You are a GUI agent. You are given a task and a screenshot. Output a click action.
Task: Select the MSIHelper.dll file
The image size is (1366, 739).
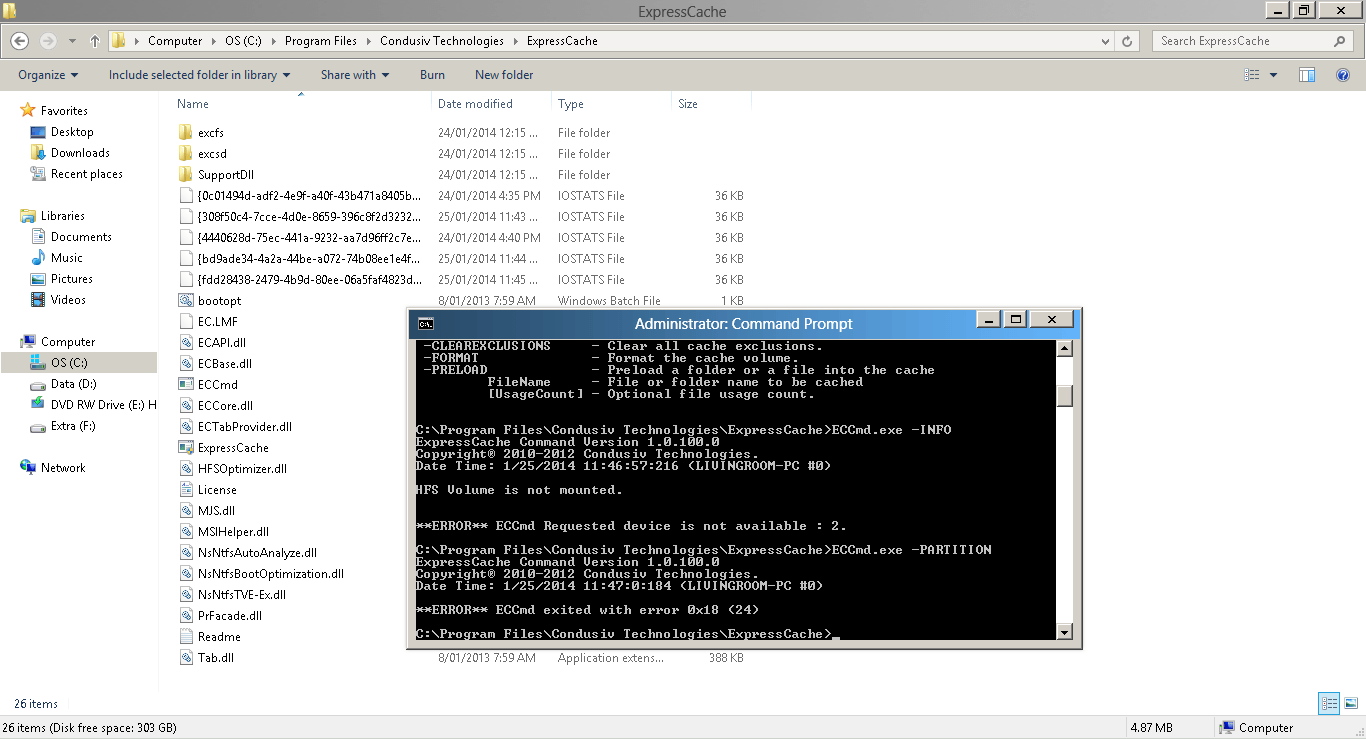[233, 532]
